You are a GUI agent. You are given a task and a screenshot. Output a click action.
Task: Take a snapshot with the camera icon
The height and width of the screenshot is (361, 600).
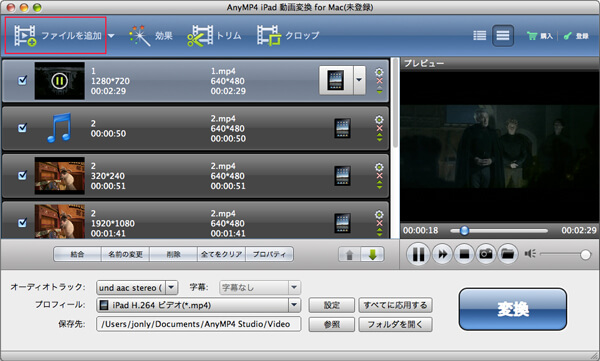[486, 254]
